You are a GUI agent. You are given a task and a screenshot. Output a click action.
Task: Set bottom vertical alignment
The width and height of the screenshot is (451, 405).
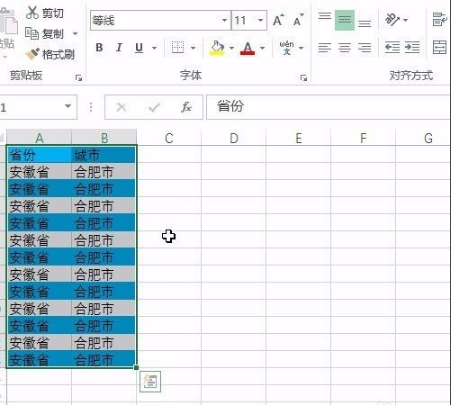(x=364, y=23)
